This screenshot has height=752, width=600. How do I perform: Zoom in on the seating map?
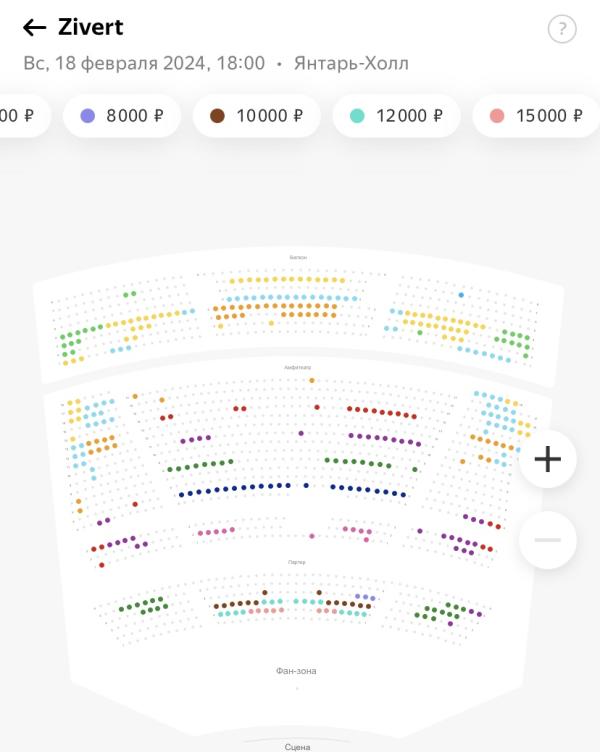pyautogui.click(x=547, y=459)
